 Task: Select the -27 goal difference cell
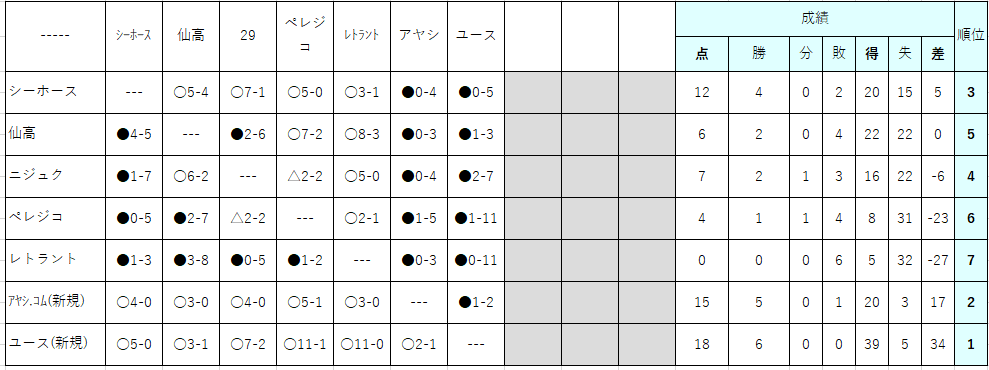click(x=938, y=260)
